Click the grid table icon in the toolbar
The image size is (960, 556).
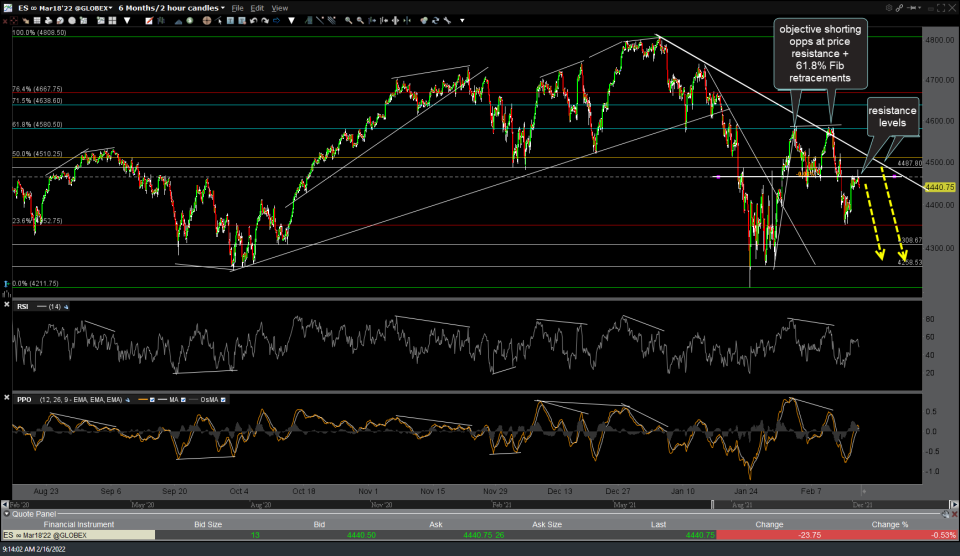(37, 20)
